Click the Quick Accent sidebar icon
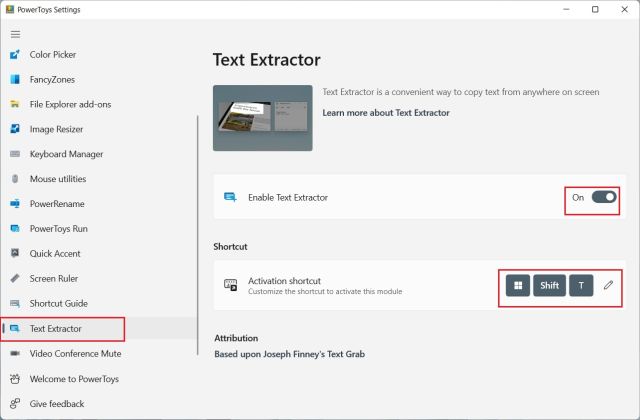 [15, 253]
